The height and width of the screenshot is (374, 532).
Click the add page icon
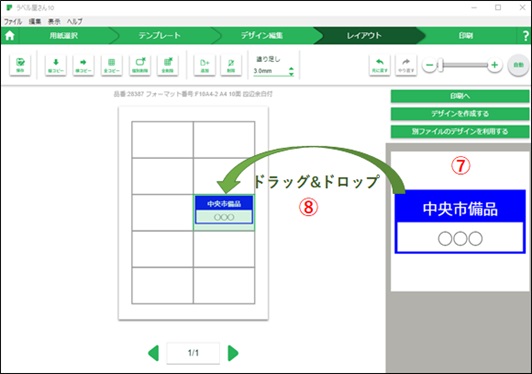pyautogui.click(x=204, y=65)
